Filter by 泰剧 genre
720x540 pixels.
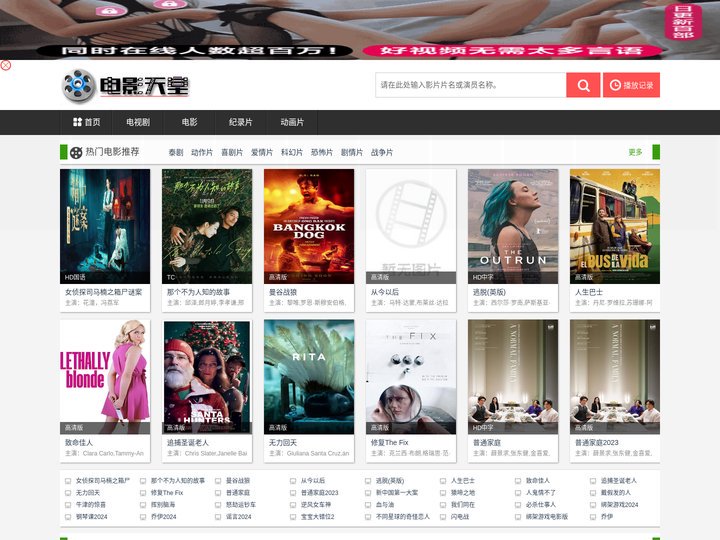click(x=176, y=152)
